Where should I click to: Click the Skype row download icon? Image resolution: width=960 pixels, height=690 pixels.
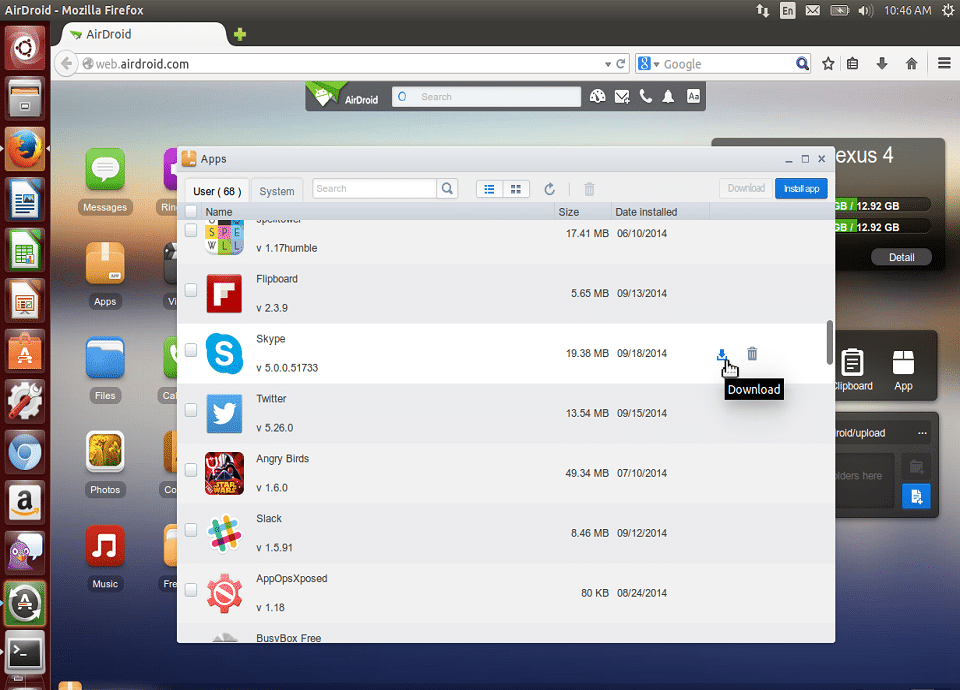[722, 353]
